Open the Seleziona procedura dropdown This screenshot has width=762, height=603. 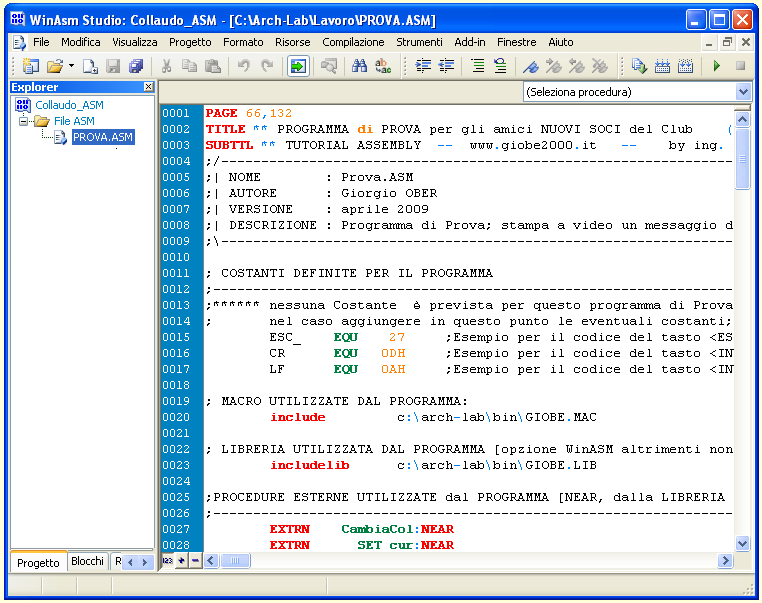pyautogui.click(x=742, y=92)
